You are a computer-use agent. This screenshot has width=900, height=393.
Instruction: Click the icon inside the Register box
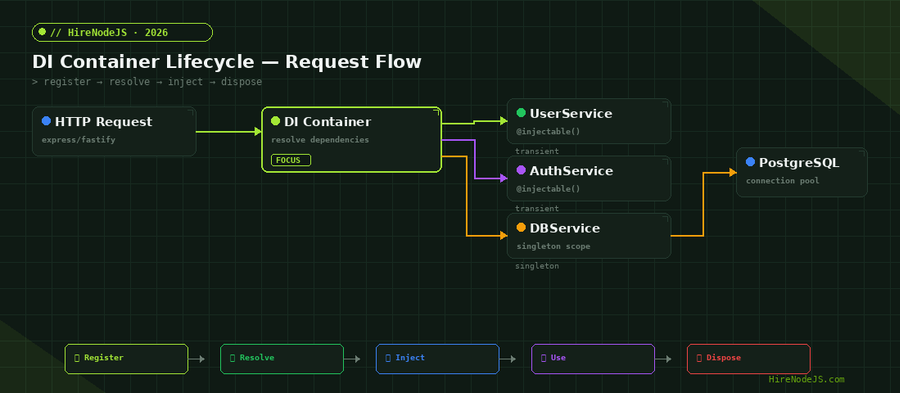pos(77,358)
